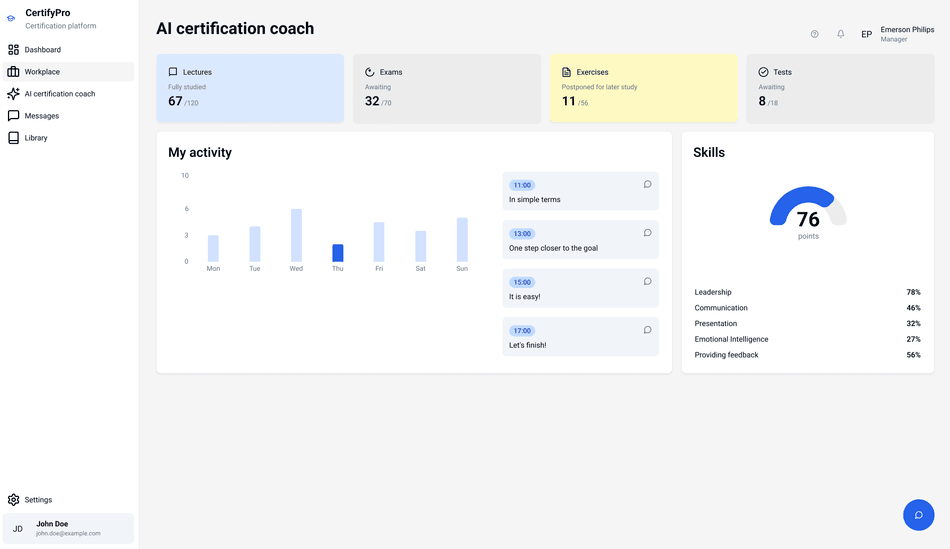Open the notifications bell icon
Viewport: 950px width, 549px height.
pyautogui.click(x=840, y=34)
